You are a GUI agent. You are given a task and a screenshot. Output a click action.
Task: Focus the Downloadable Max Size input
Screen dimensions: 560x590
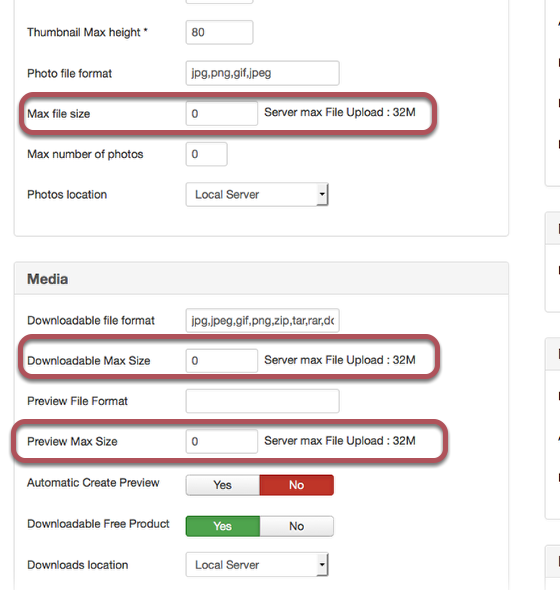click(x=222, y=361)
